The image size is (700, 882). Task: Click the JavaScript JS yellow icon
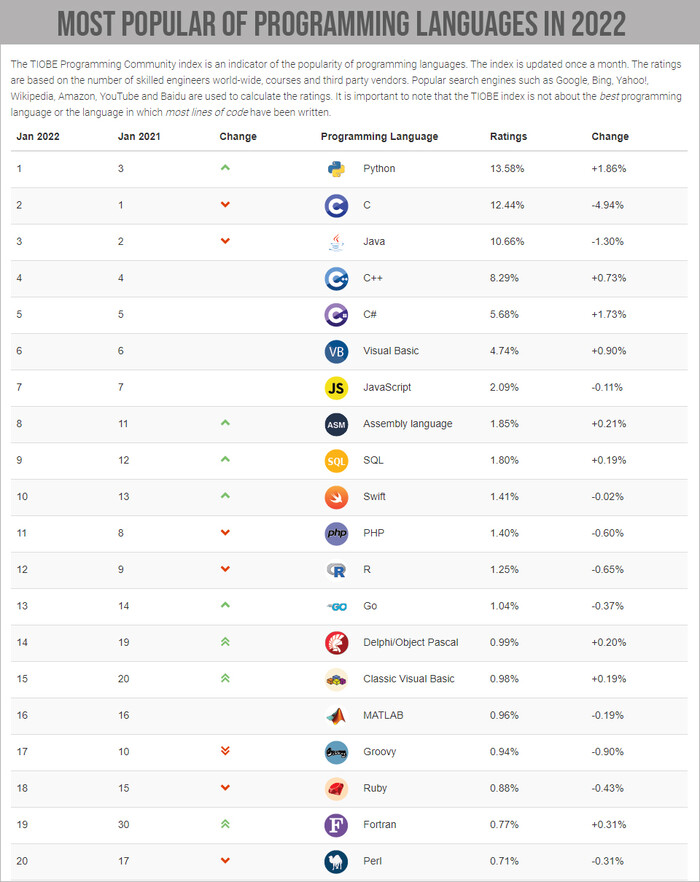tap(336, 387)
